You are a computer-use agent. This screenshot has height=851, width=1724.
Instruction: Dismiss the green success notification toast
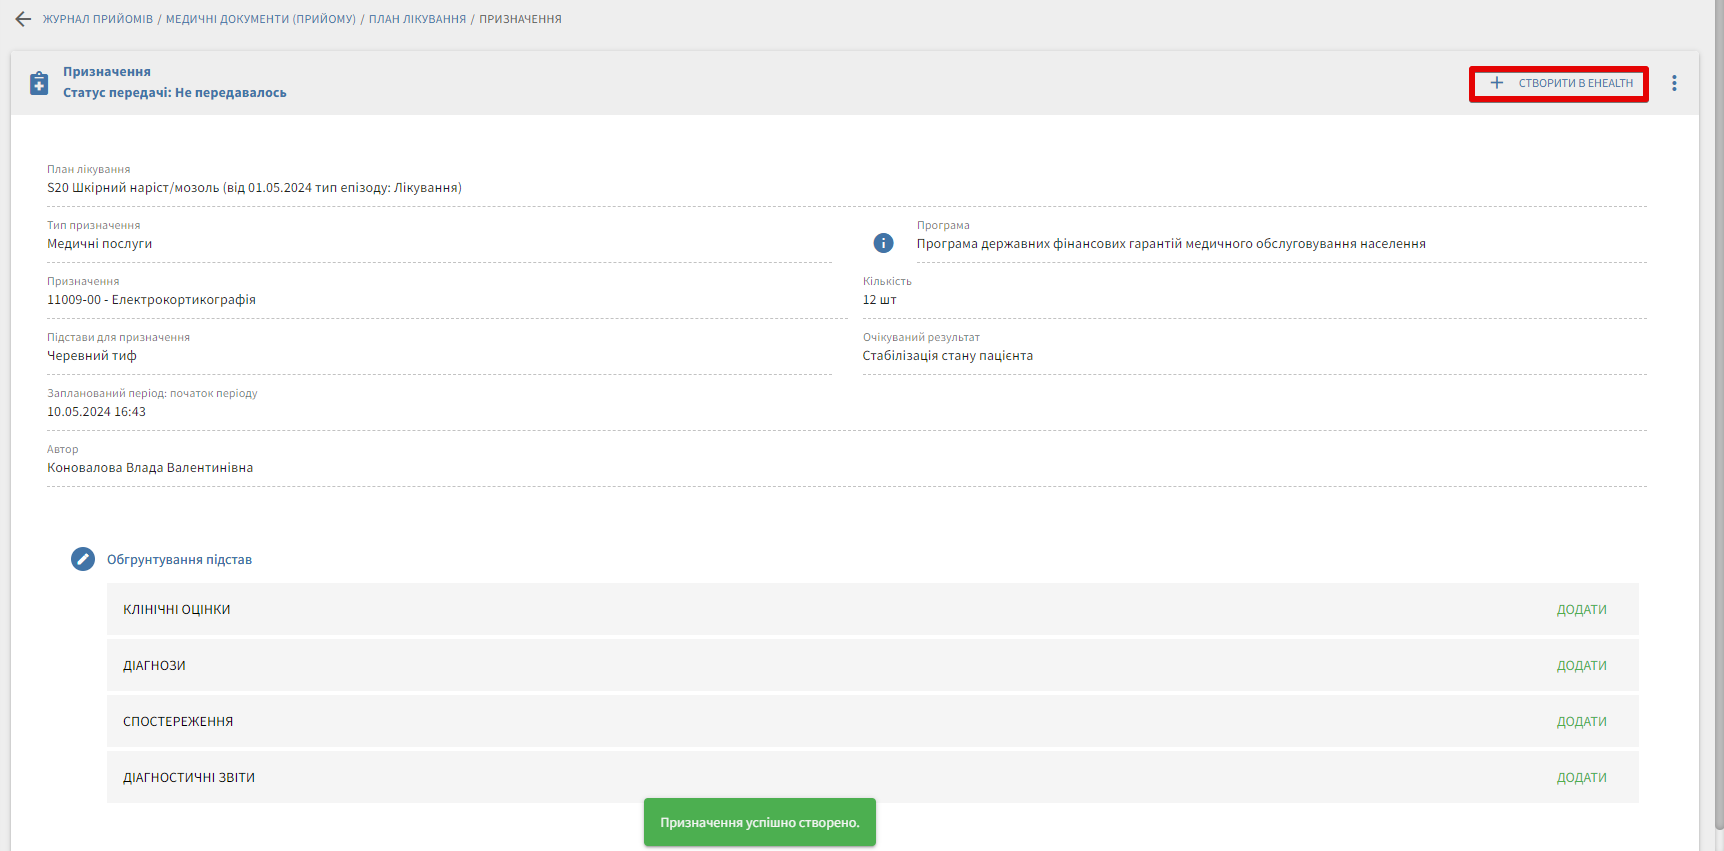759,822
